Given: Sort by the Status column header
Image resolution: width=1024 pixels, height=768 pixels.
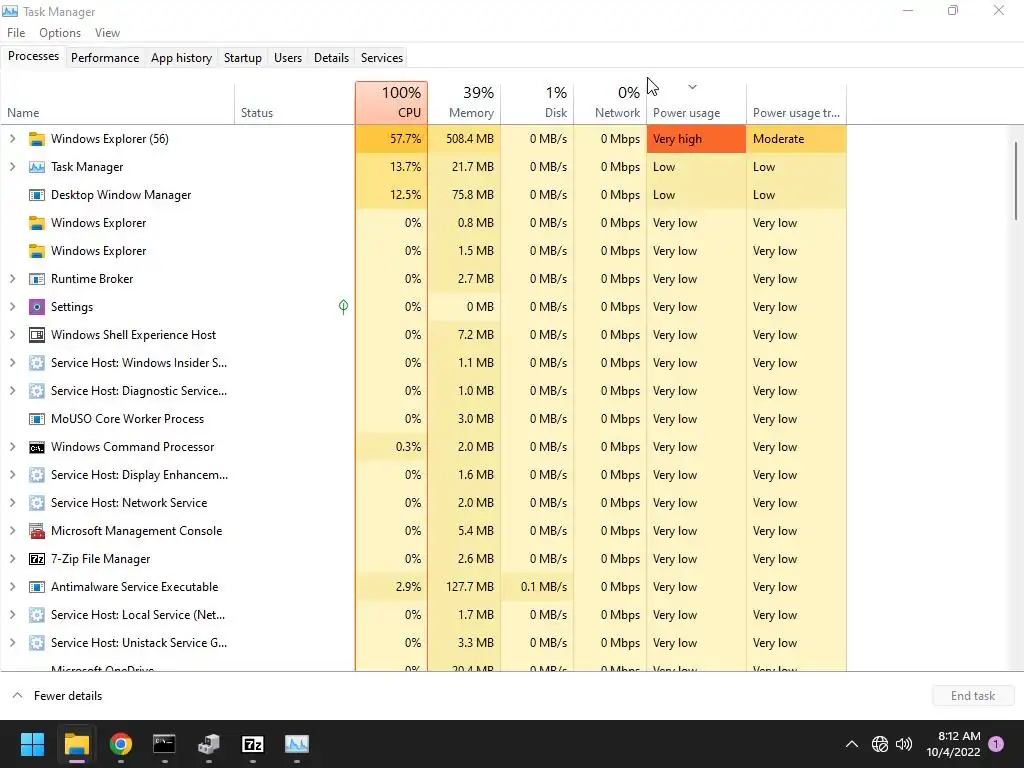Looking at the screenshot, I should click(x=295, y=103).
